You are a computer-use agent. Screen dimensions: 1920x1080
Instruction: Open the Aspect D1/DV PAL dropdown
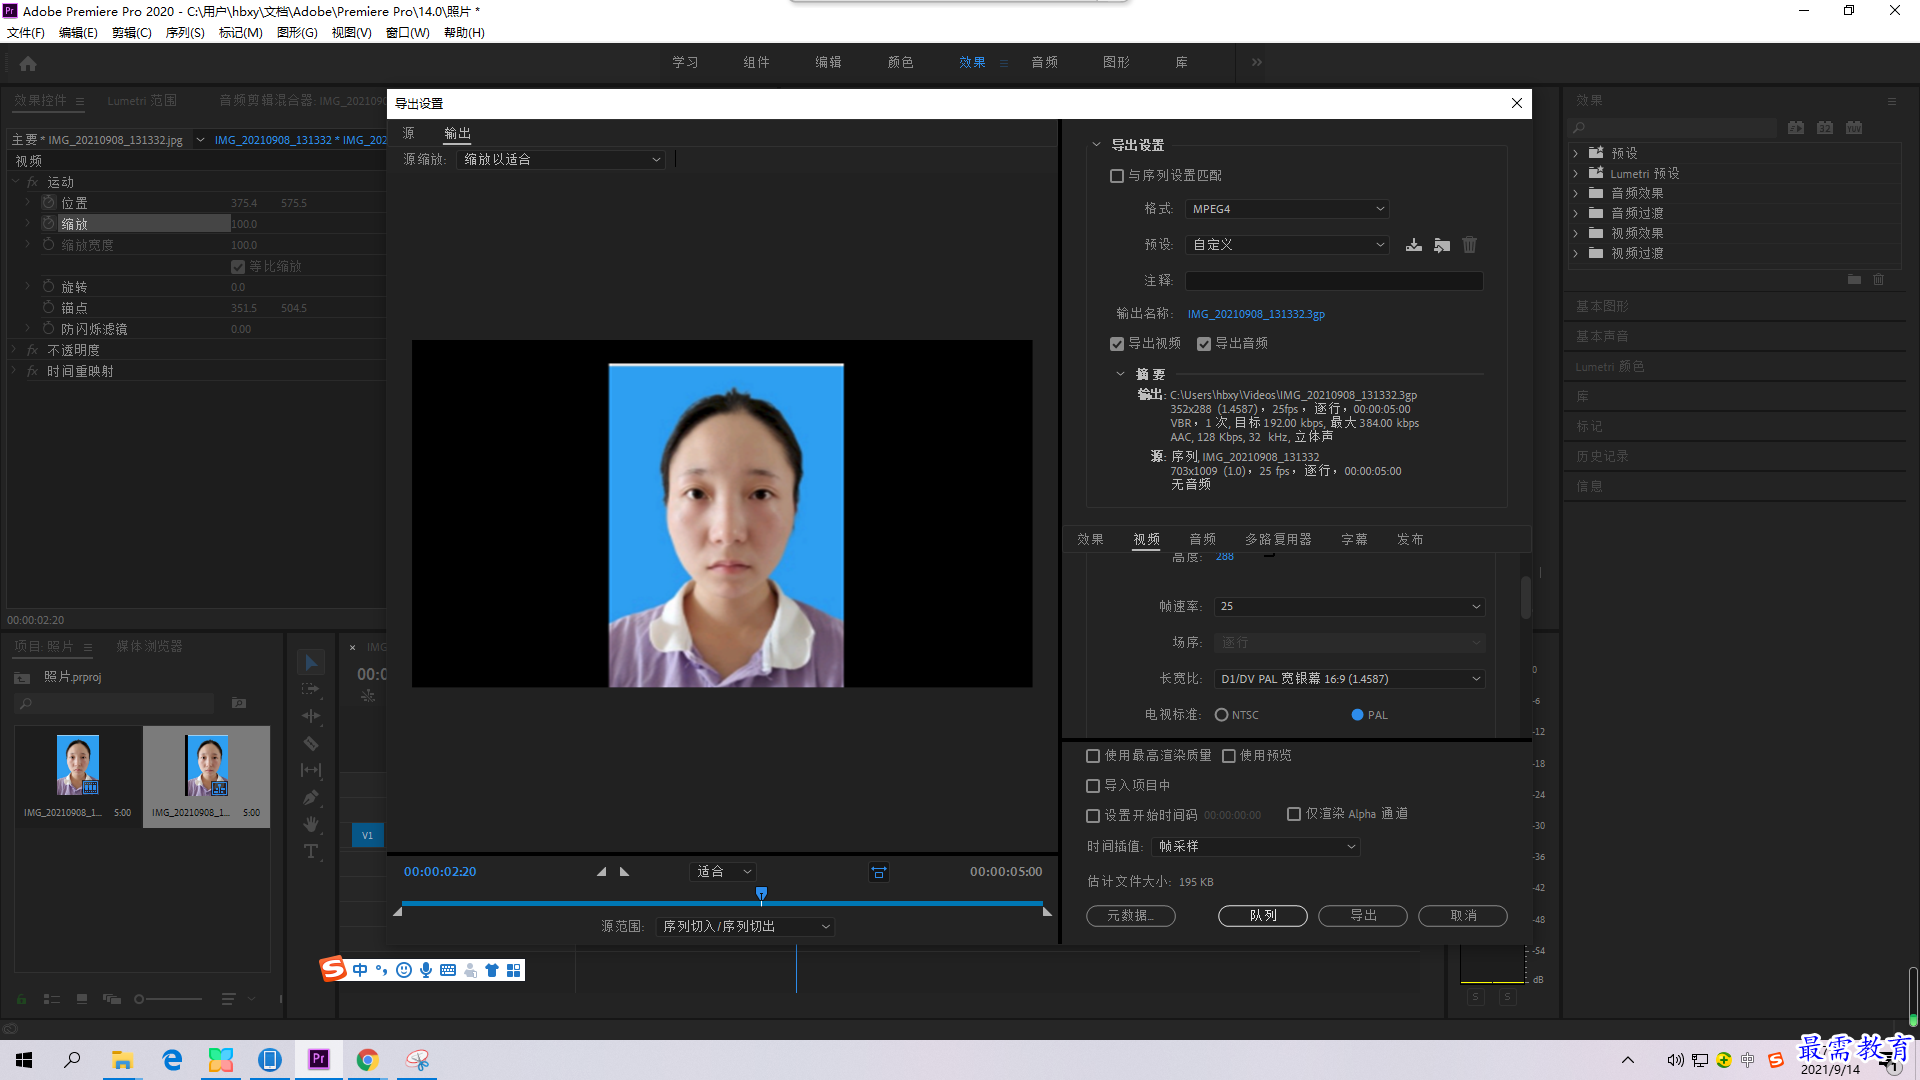(1349, 679)
